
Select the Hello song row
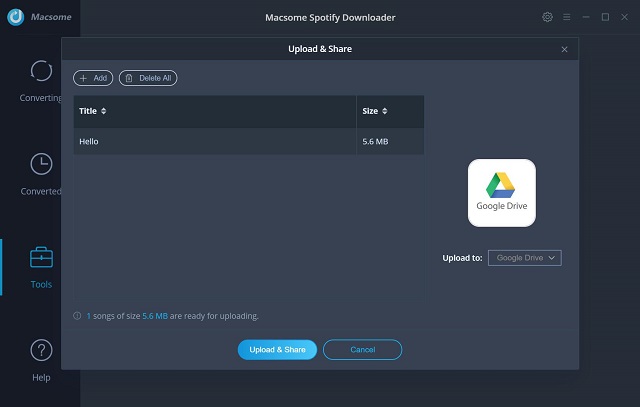[x=249, y=142]
